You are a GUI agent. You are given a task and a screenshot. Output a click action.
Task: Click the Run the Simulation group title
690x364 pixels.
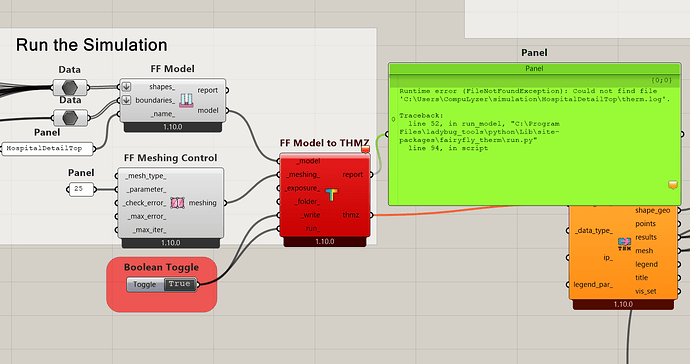92,45
